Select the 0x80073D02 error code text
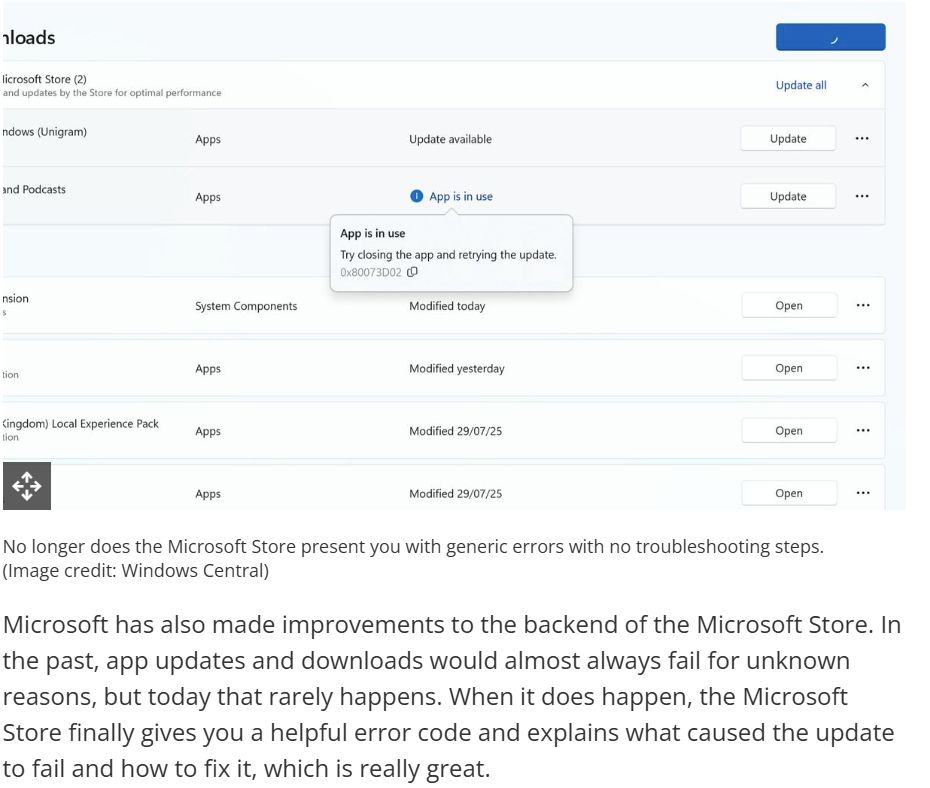Screen dimensions: 930x788 pyautogui.click(x=371, y=273)
